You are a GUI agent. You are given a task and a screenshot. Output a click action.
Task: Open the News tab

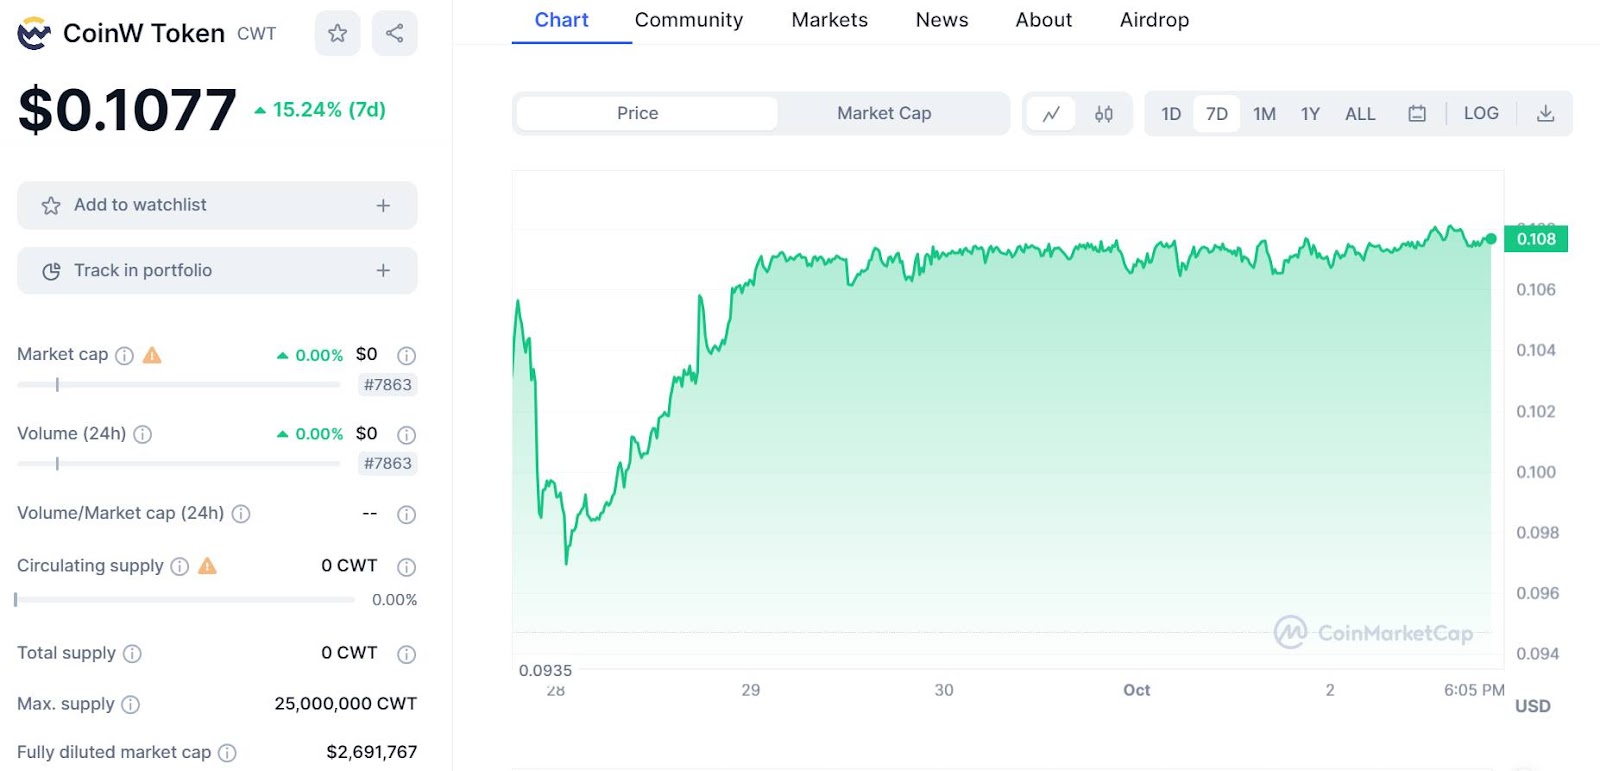942,20
